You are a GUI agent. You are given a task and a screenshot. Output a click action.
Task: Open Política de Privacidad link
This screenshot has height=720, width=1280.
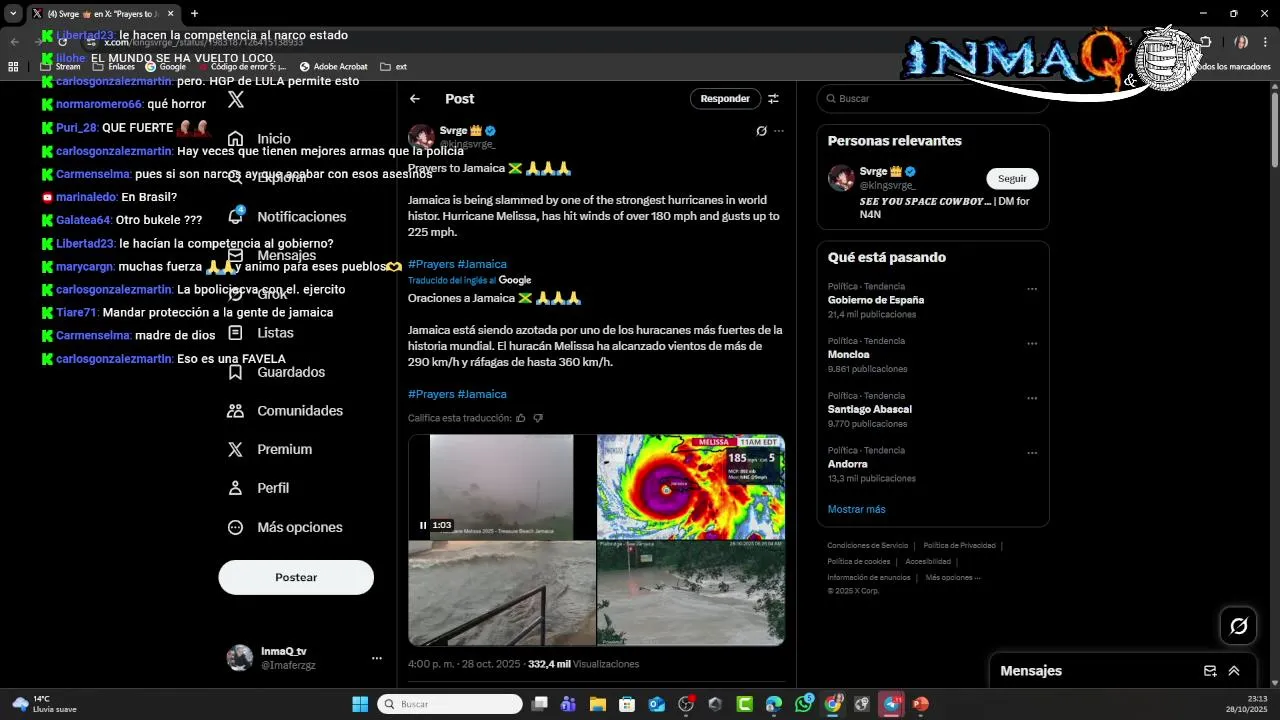(959, 546)
